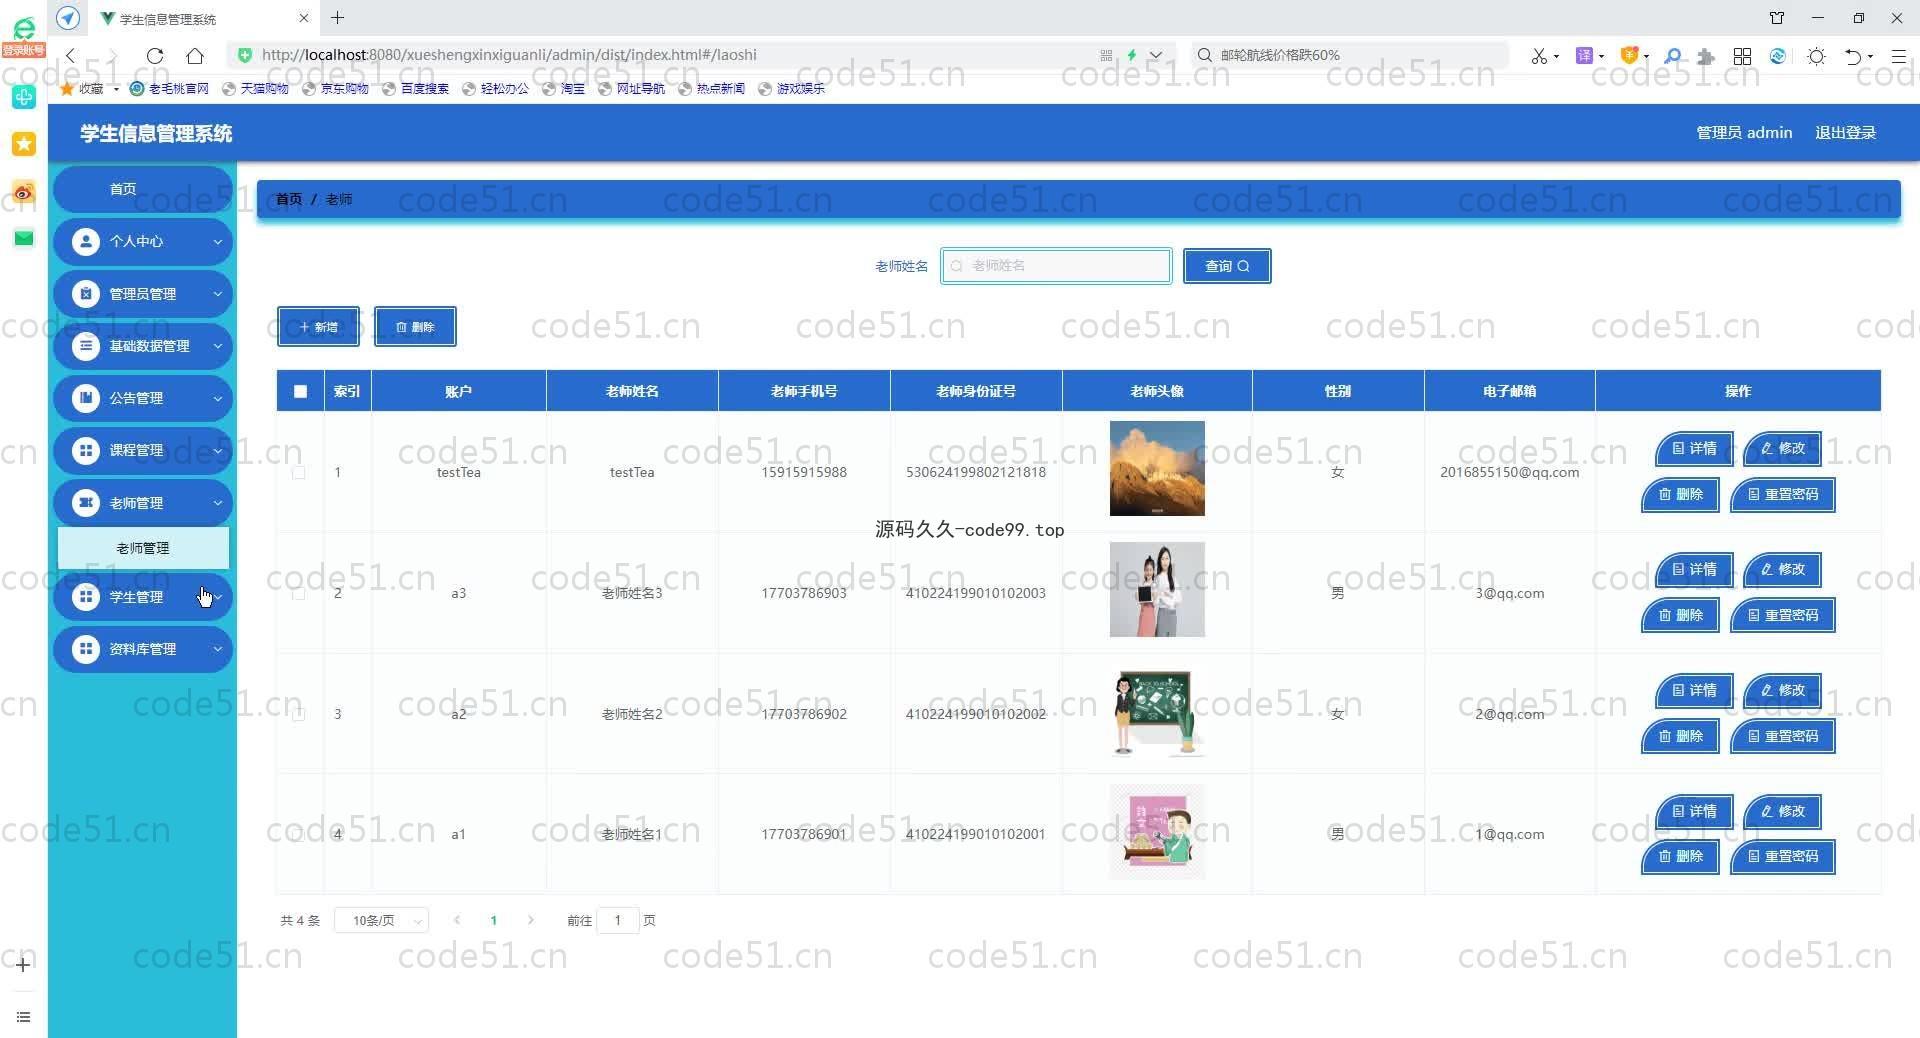Click the plus icon at bottom-left strip

tap(24, 965)
